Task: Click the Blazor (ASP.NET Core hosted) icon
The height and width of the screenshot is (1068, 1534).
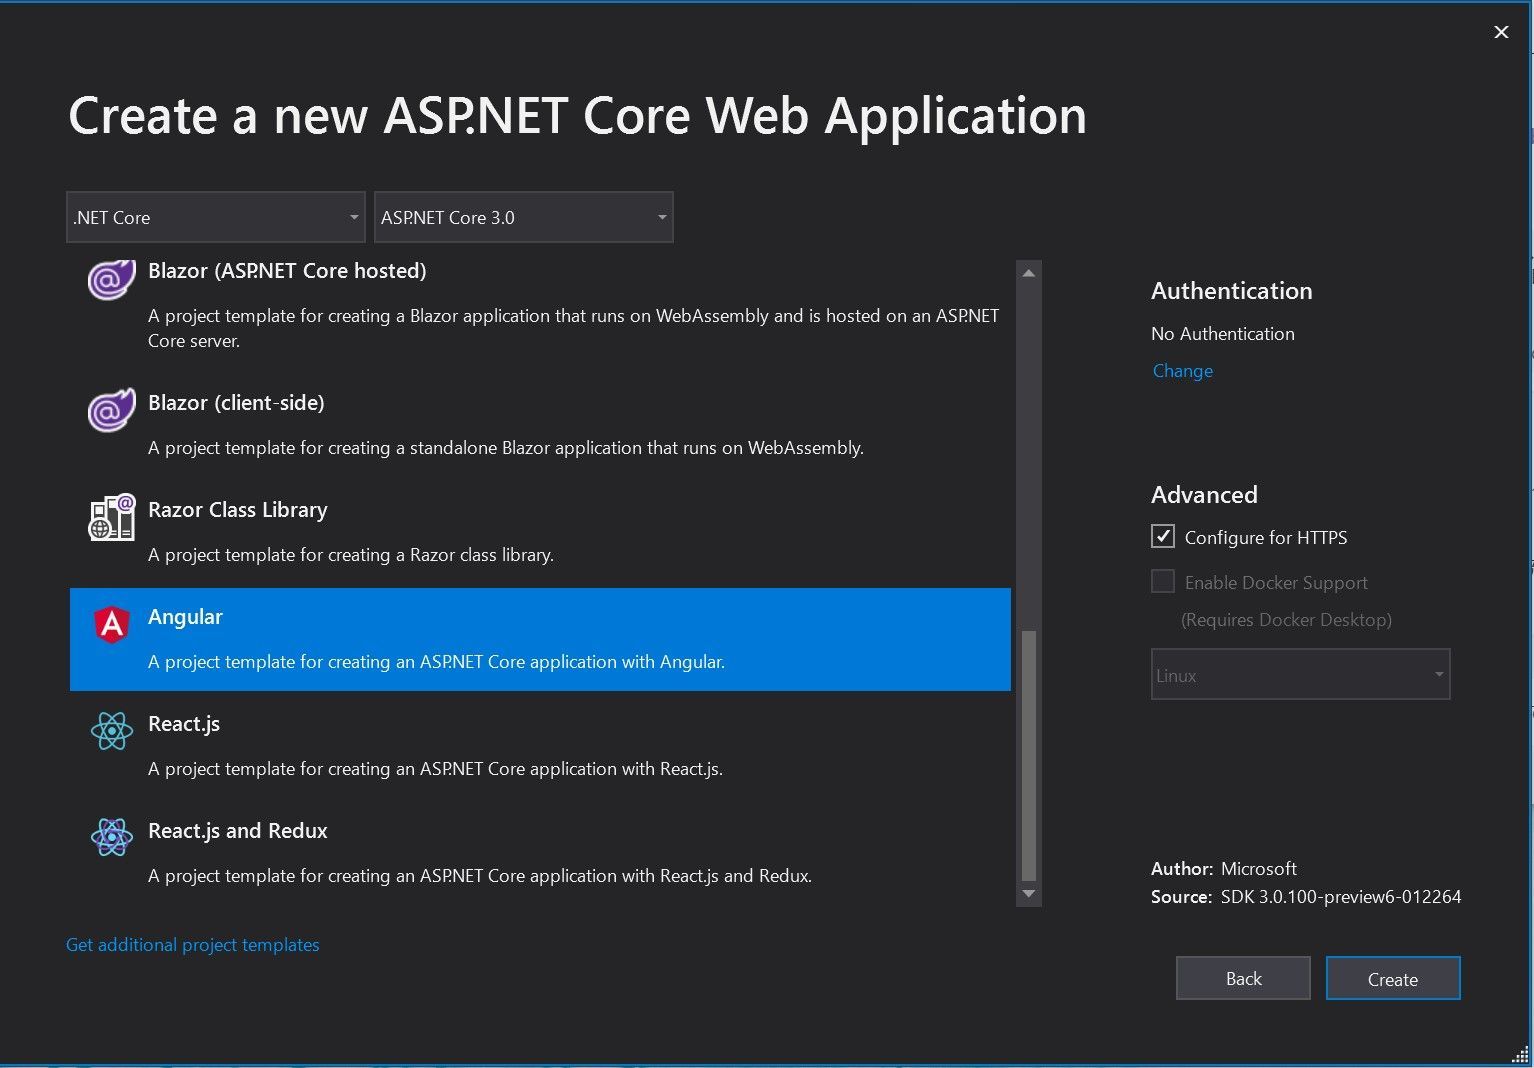Action: (111, 281)
